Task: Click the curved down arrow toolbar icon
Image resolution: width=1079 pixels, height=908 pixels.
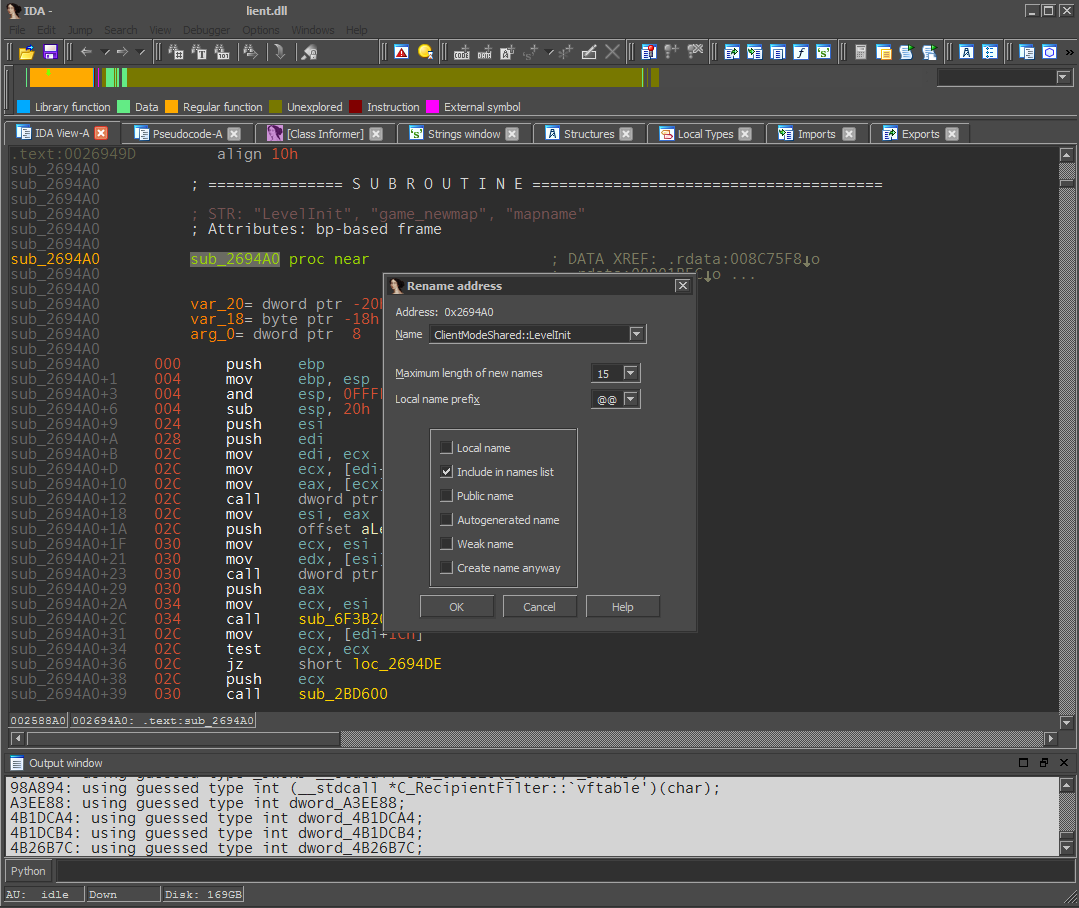Action: pos(279,52)
